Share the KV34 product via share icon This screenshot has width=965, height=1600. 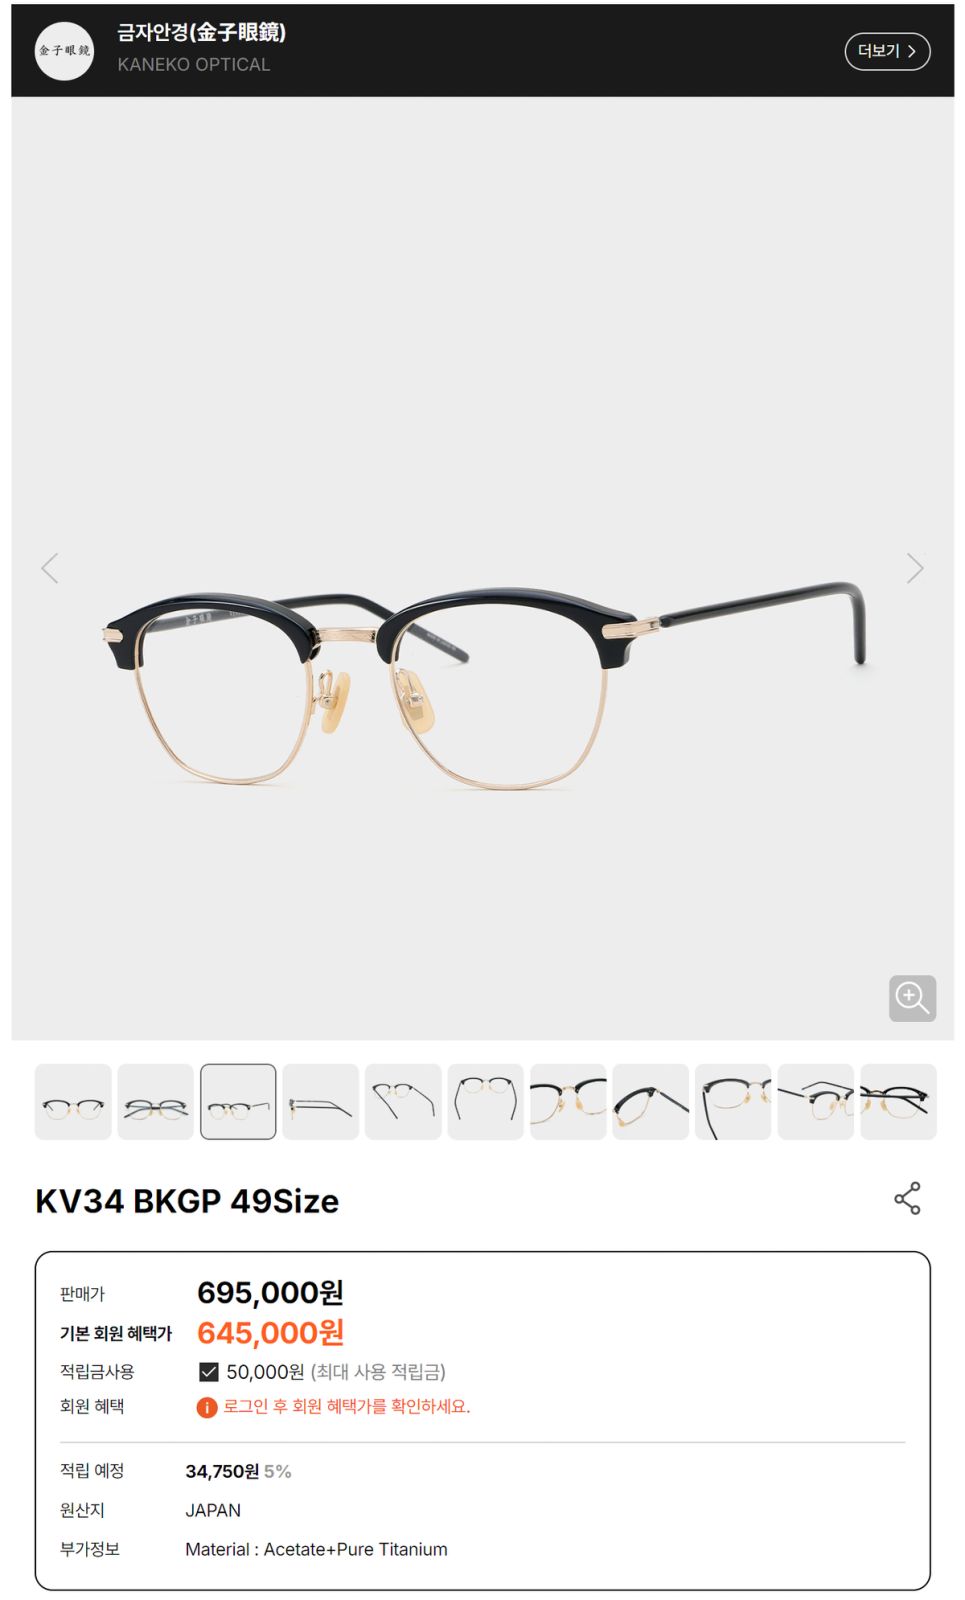(907, 1198)
